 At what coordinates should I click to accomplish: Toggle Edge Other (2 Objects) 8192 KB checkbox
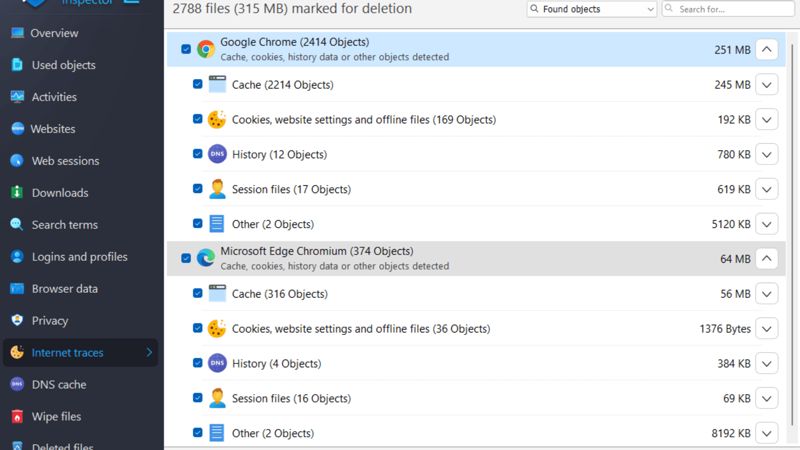coord(197,432)
